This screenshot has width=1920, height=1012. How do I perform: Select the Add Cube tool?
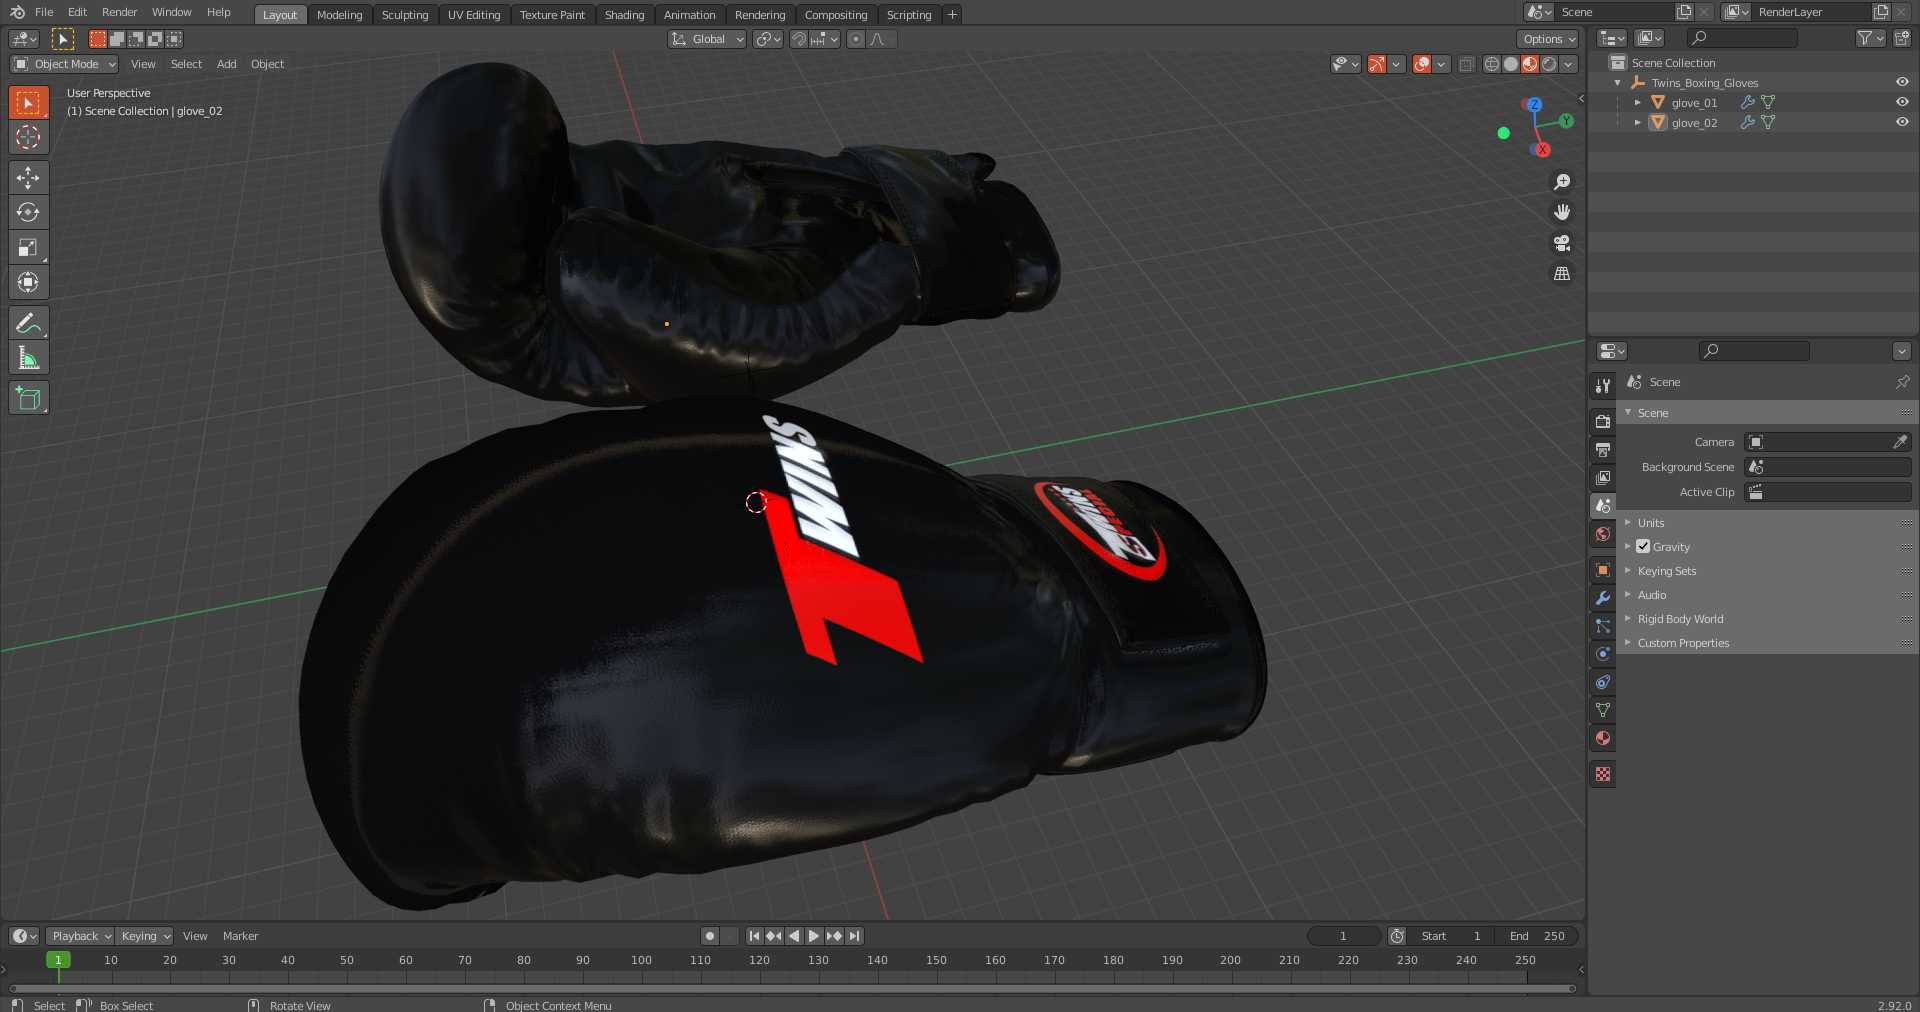click(28, 398)
